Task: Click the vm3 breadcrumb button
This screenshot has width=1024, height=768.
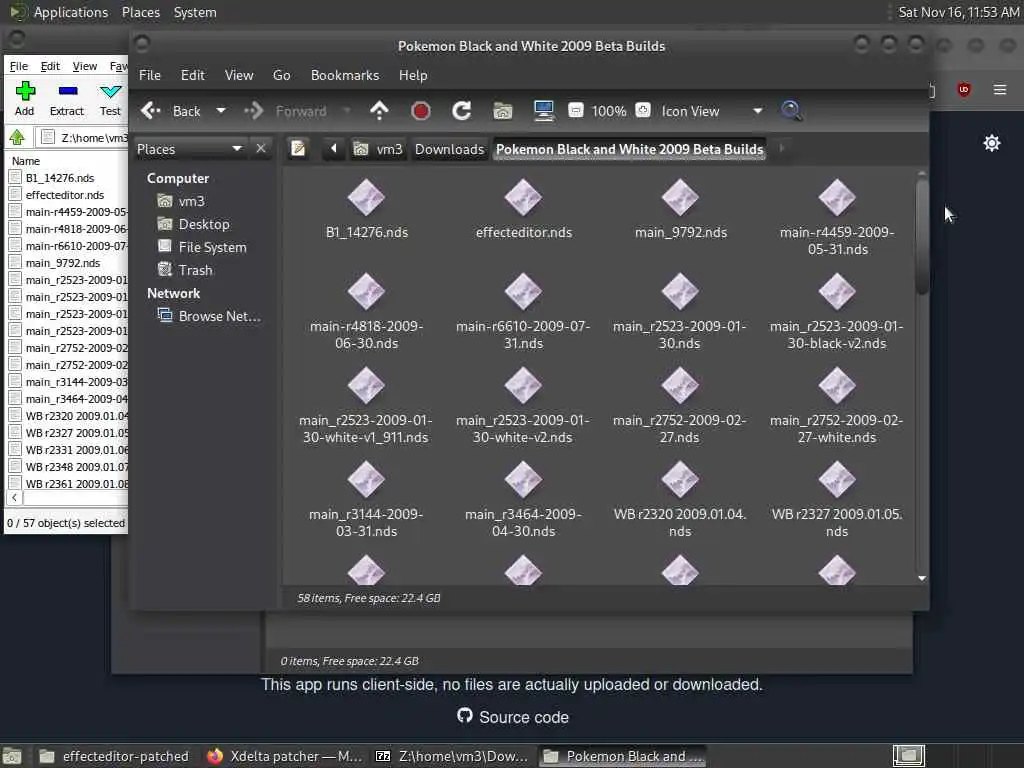Action: click(378, 149)
